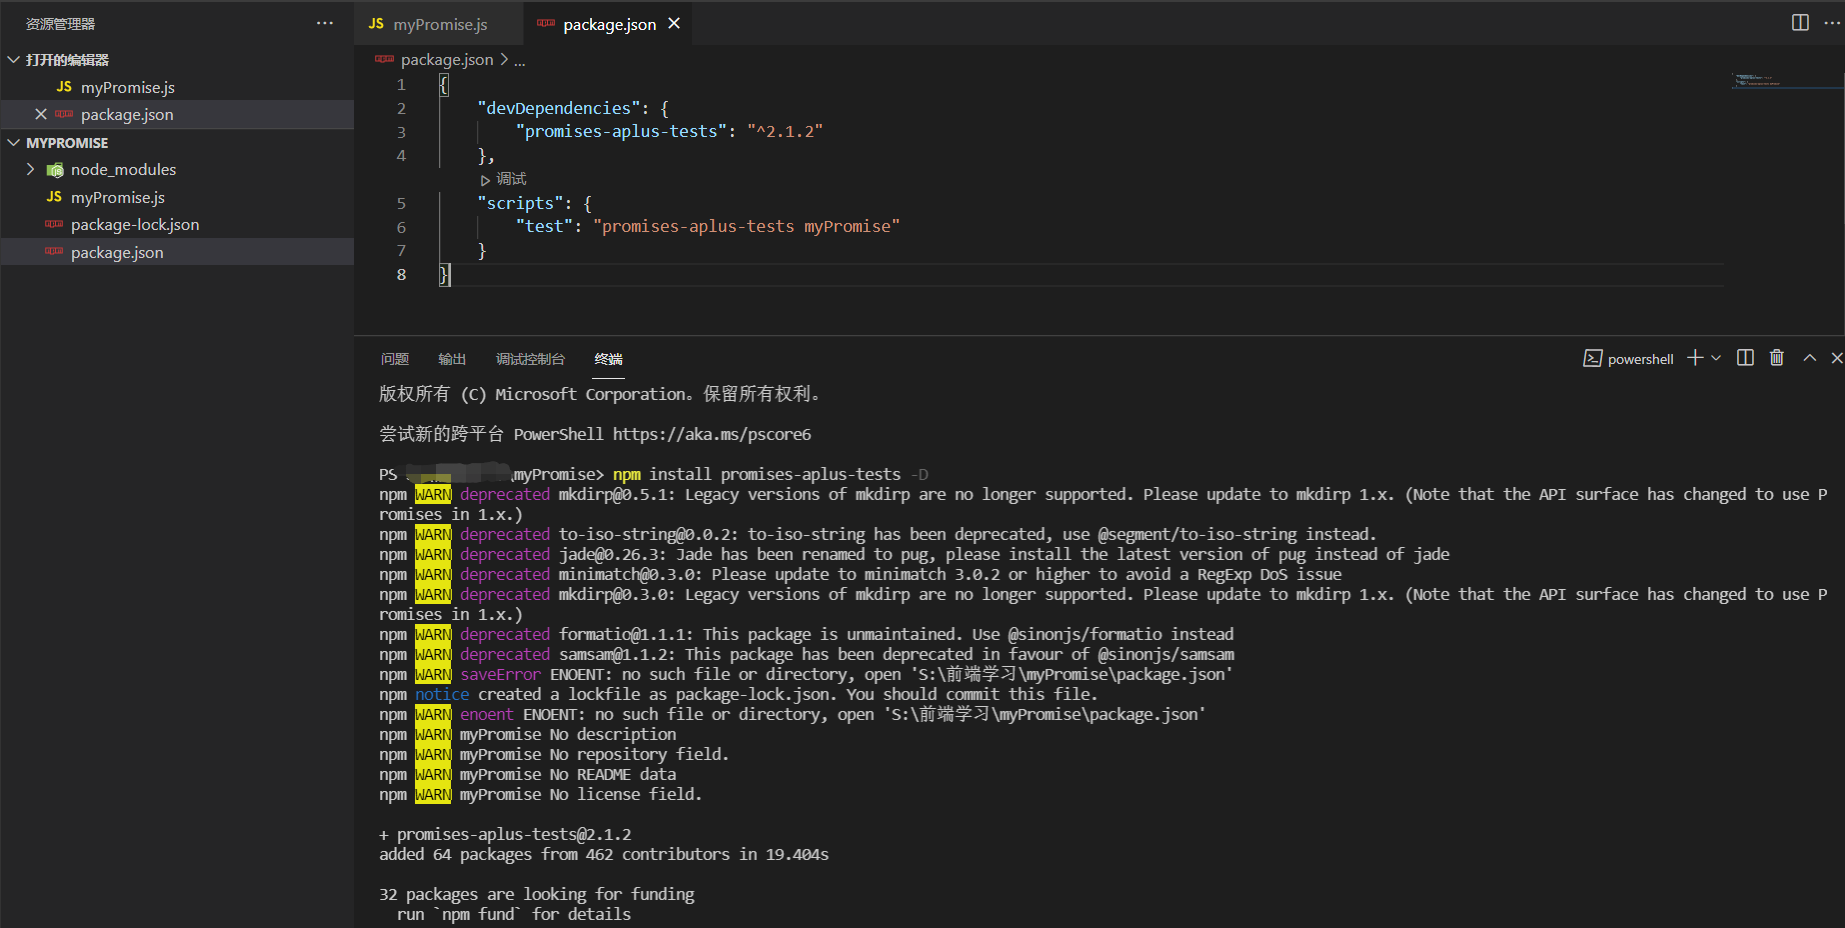Maximize the panel with up chevron
The width and height of the screenshot is (1845, 928).
point(1809,358)
